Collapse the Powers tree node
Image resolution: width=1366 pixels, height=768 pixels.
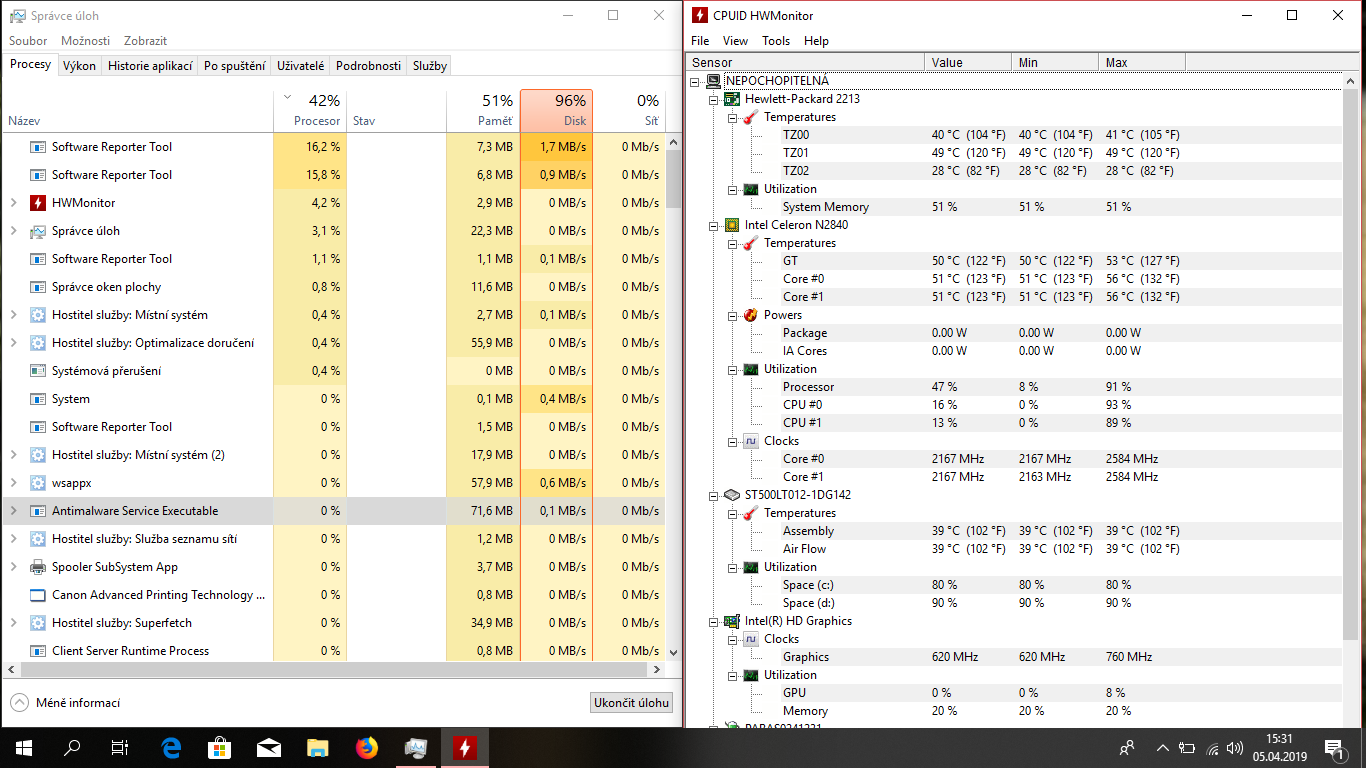[732, 315]
